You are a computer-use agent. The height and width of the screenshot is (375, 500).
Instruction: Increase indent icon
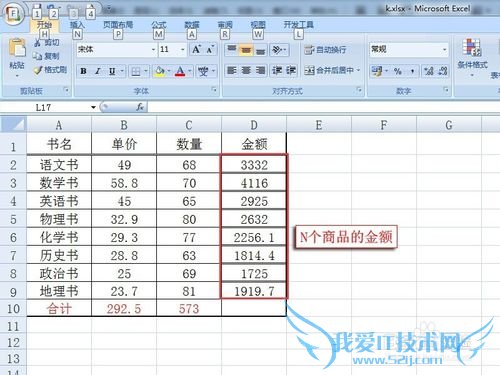pyautogui.click(x=291, y=70)
